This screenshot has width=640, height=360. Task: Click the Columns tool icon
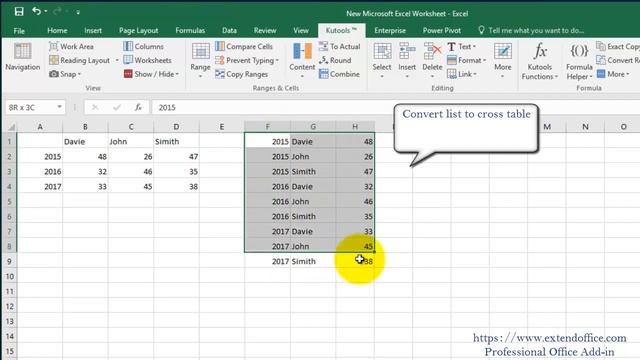(128, 47)
